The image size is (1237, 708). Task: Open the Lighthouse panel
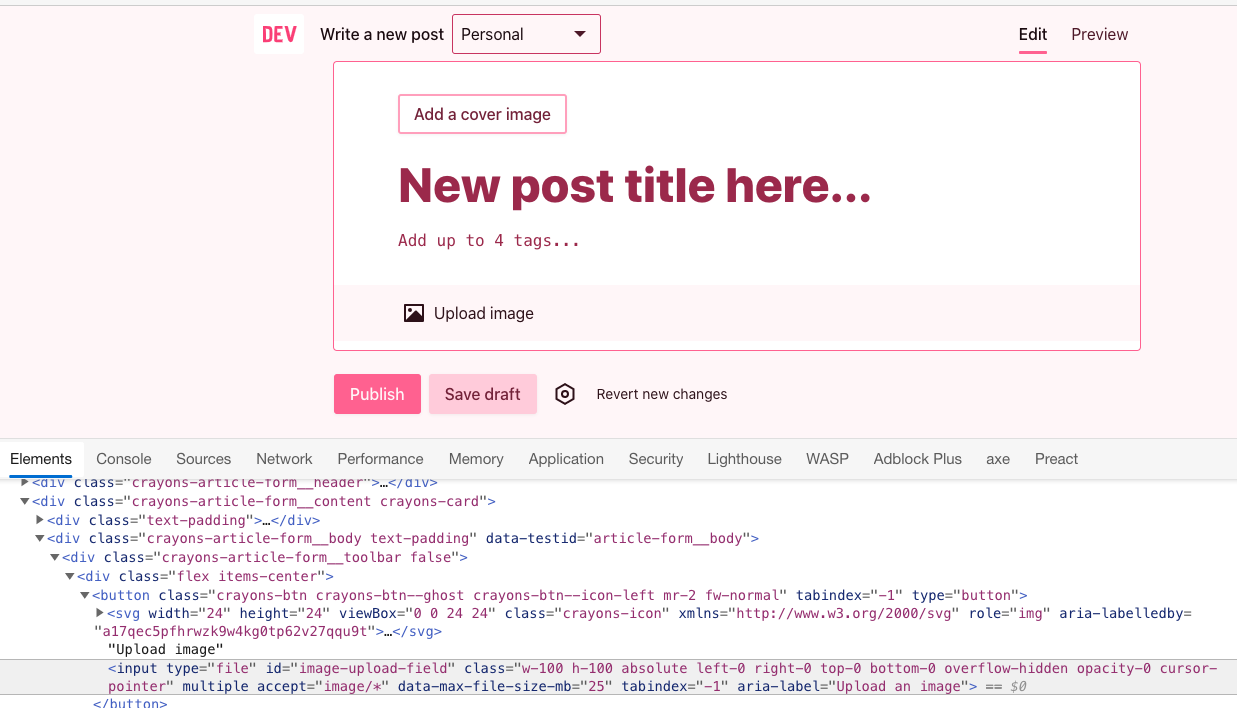click(x=744, y=459)
